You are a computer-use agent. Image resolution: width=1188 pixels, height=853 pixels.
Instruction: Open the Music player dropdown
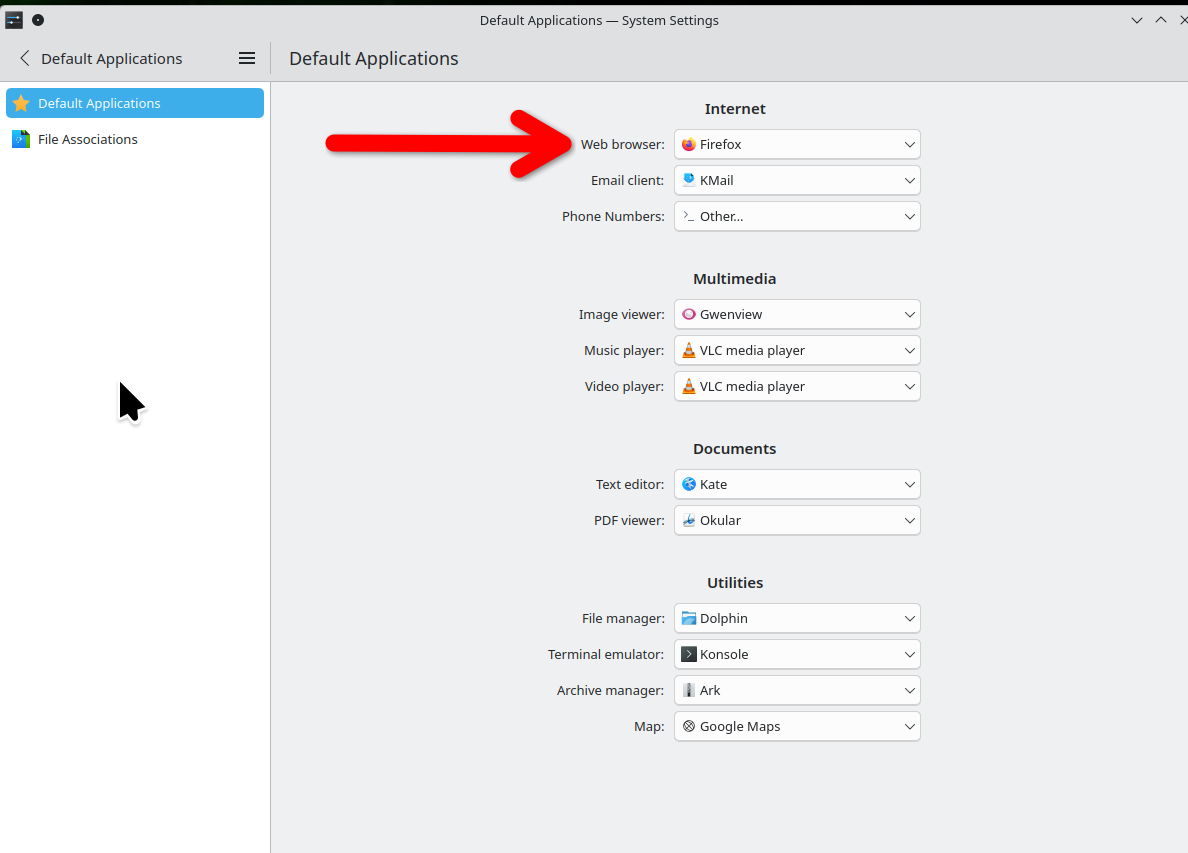pos(797,351)
